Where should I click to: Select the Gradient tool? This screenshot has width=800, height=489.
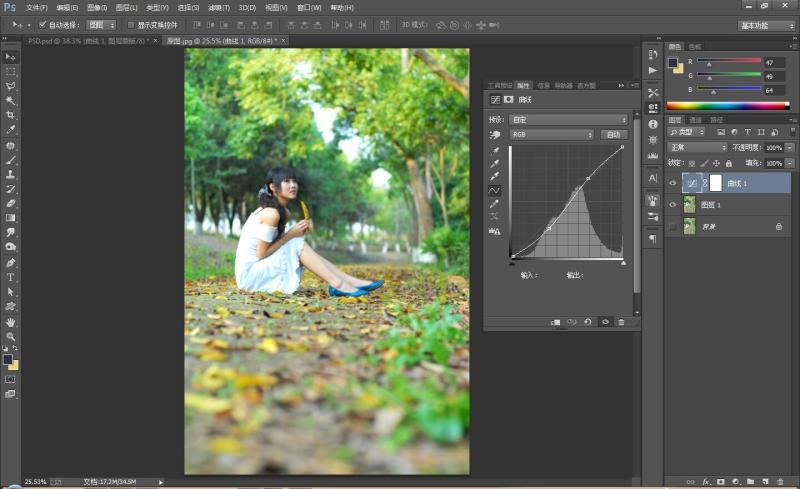[x=10, y=218]
